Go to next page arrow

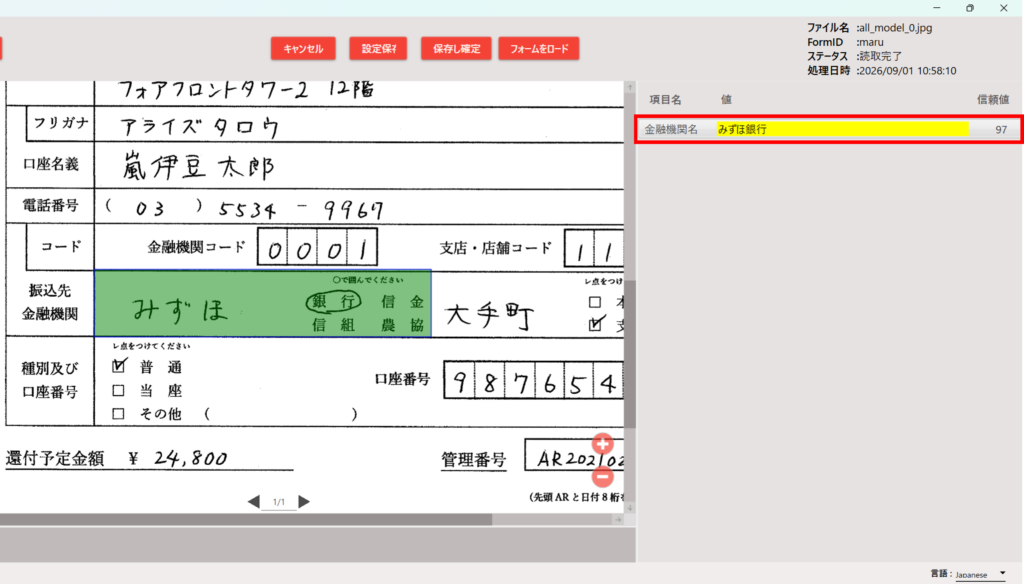click(304, 502)
